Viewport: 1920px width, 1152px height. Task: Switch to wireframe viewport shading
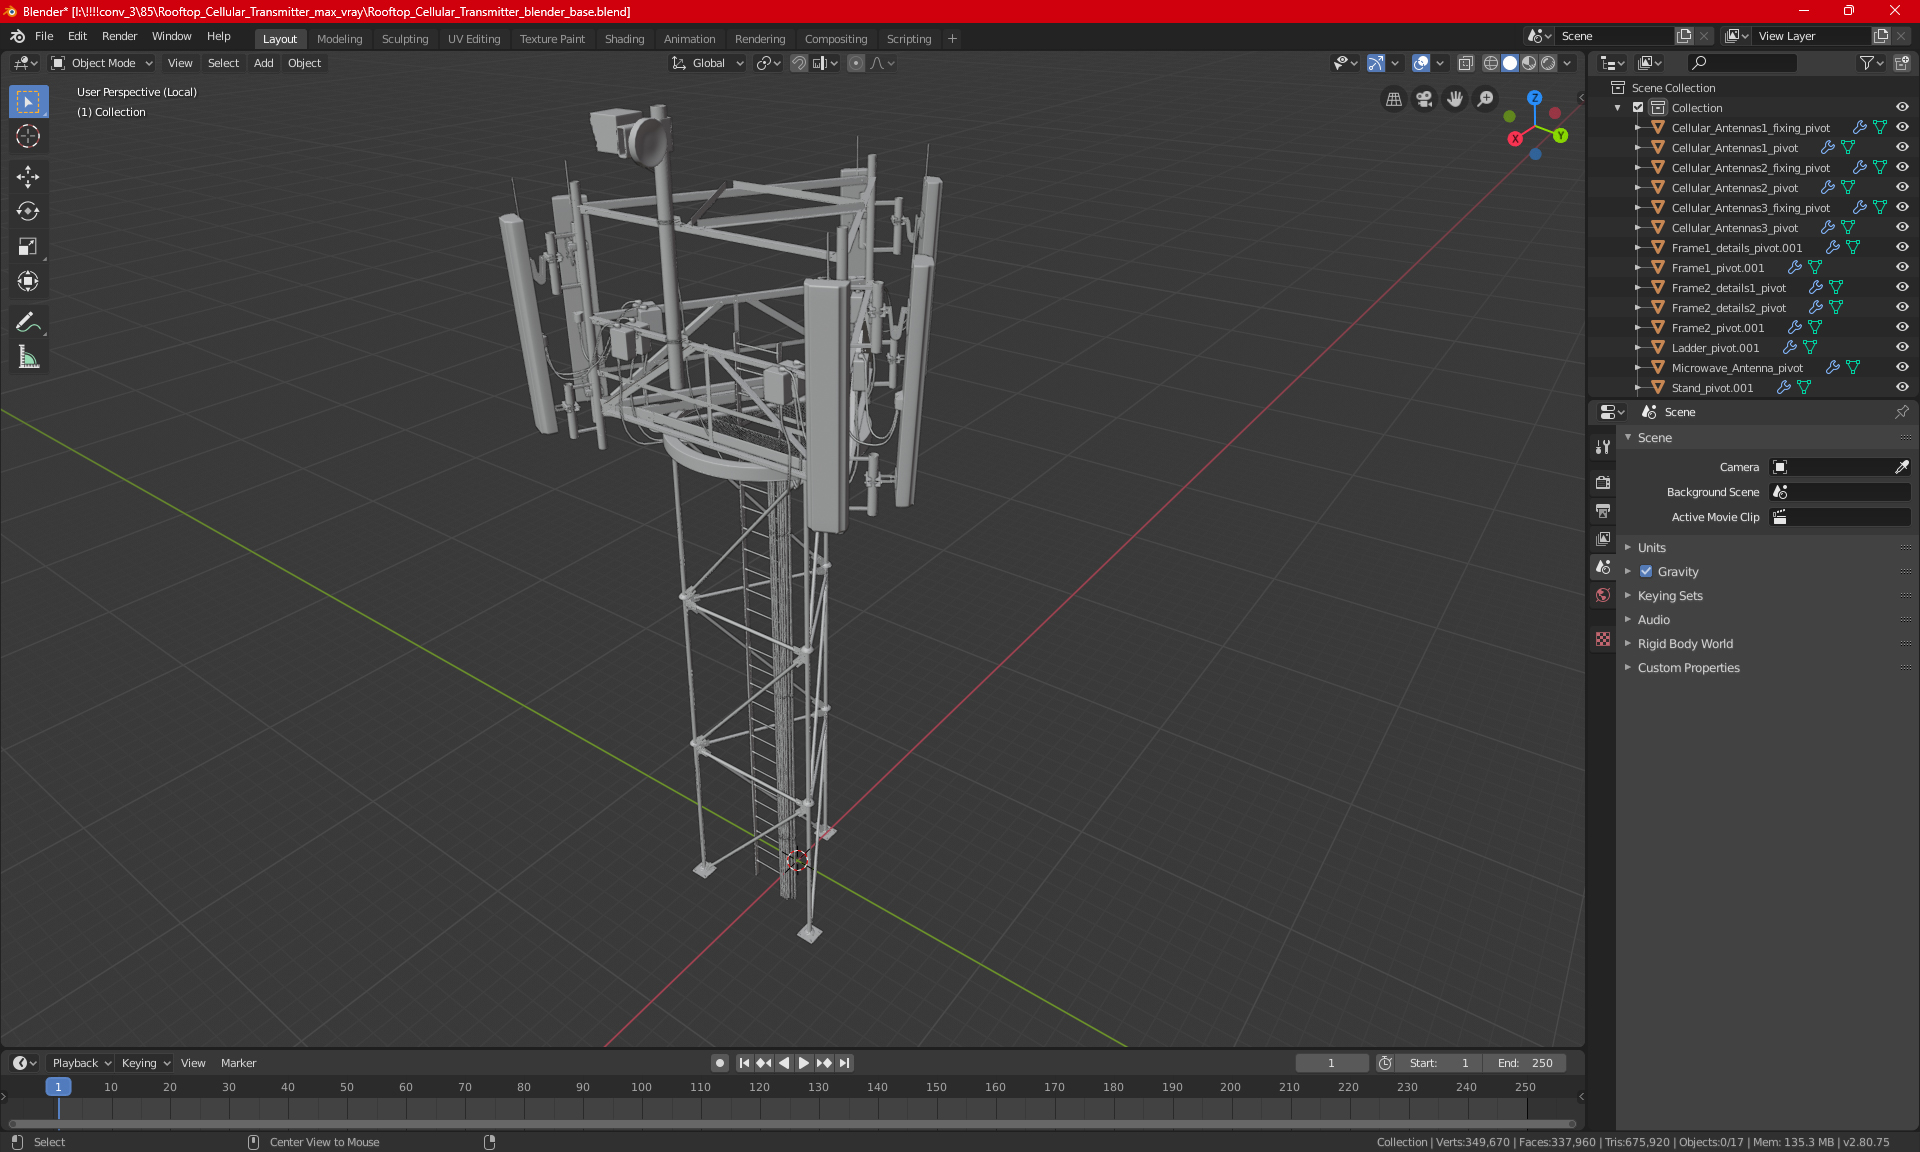1490,63
